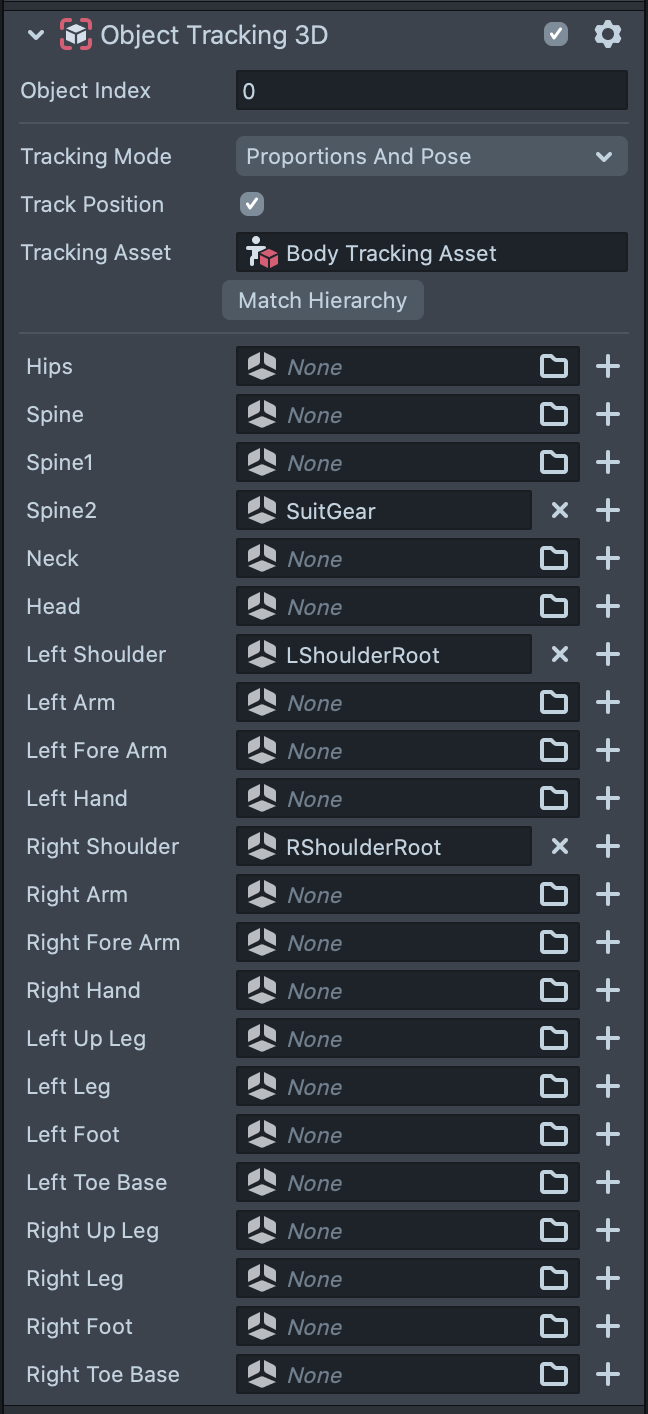Open the object picker for Left Foot

[554, 1135]
